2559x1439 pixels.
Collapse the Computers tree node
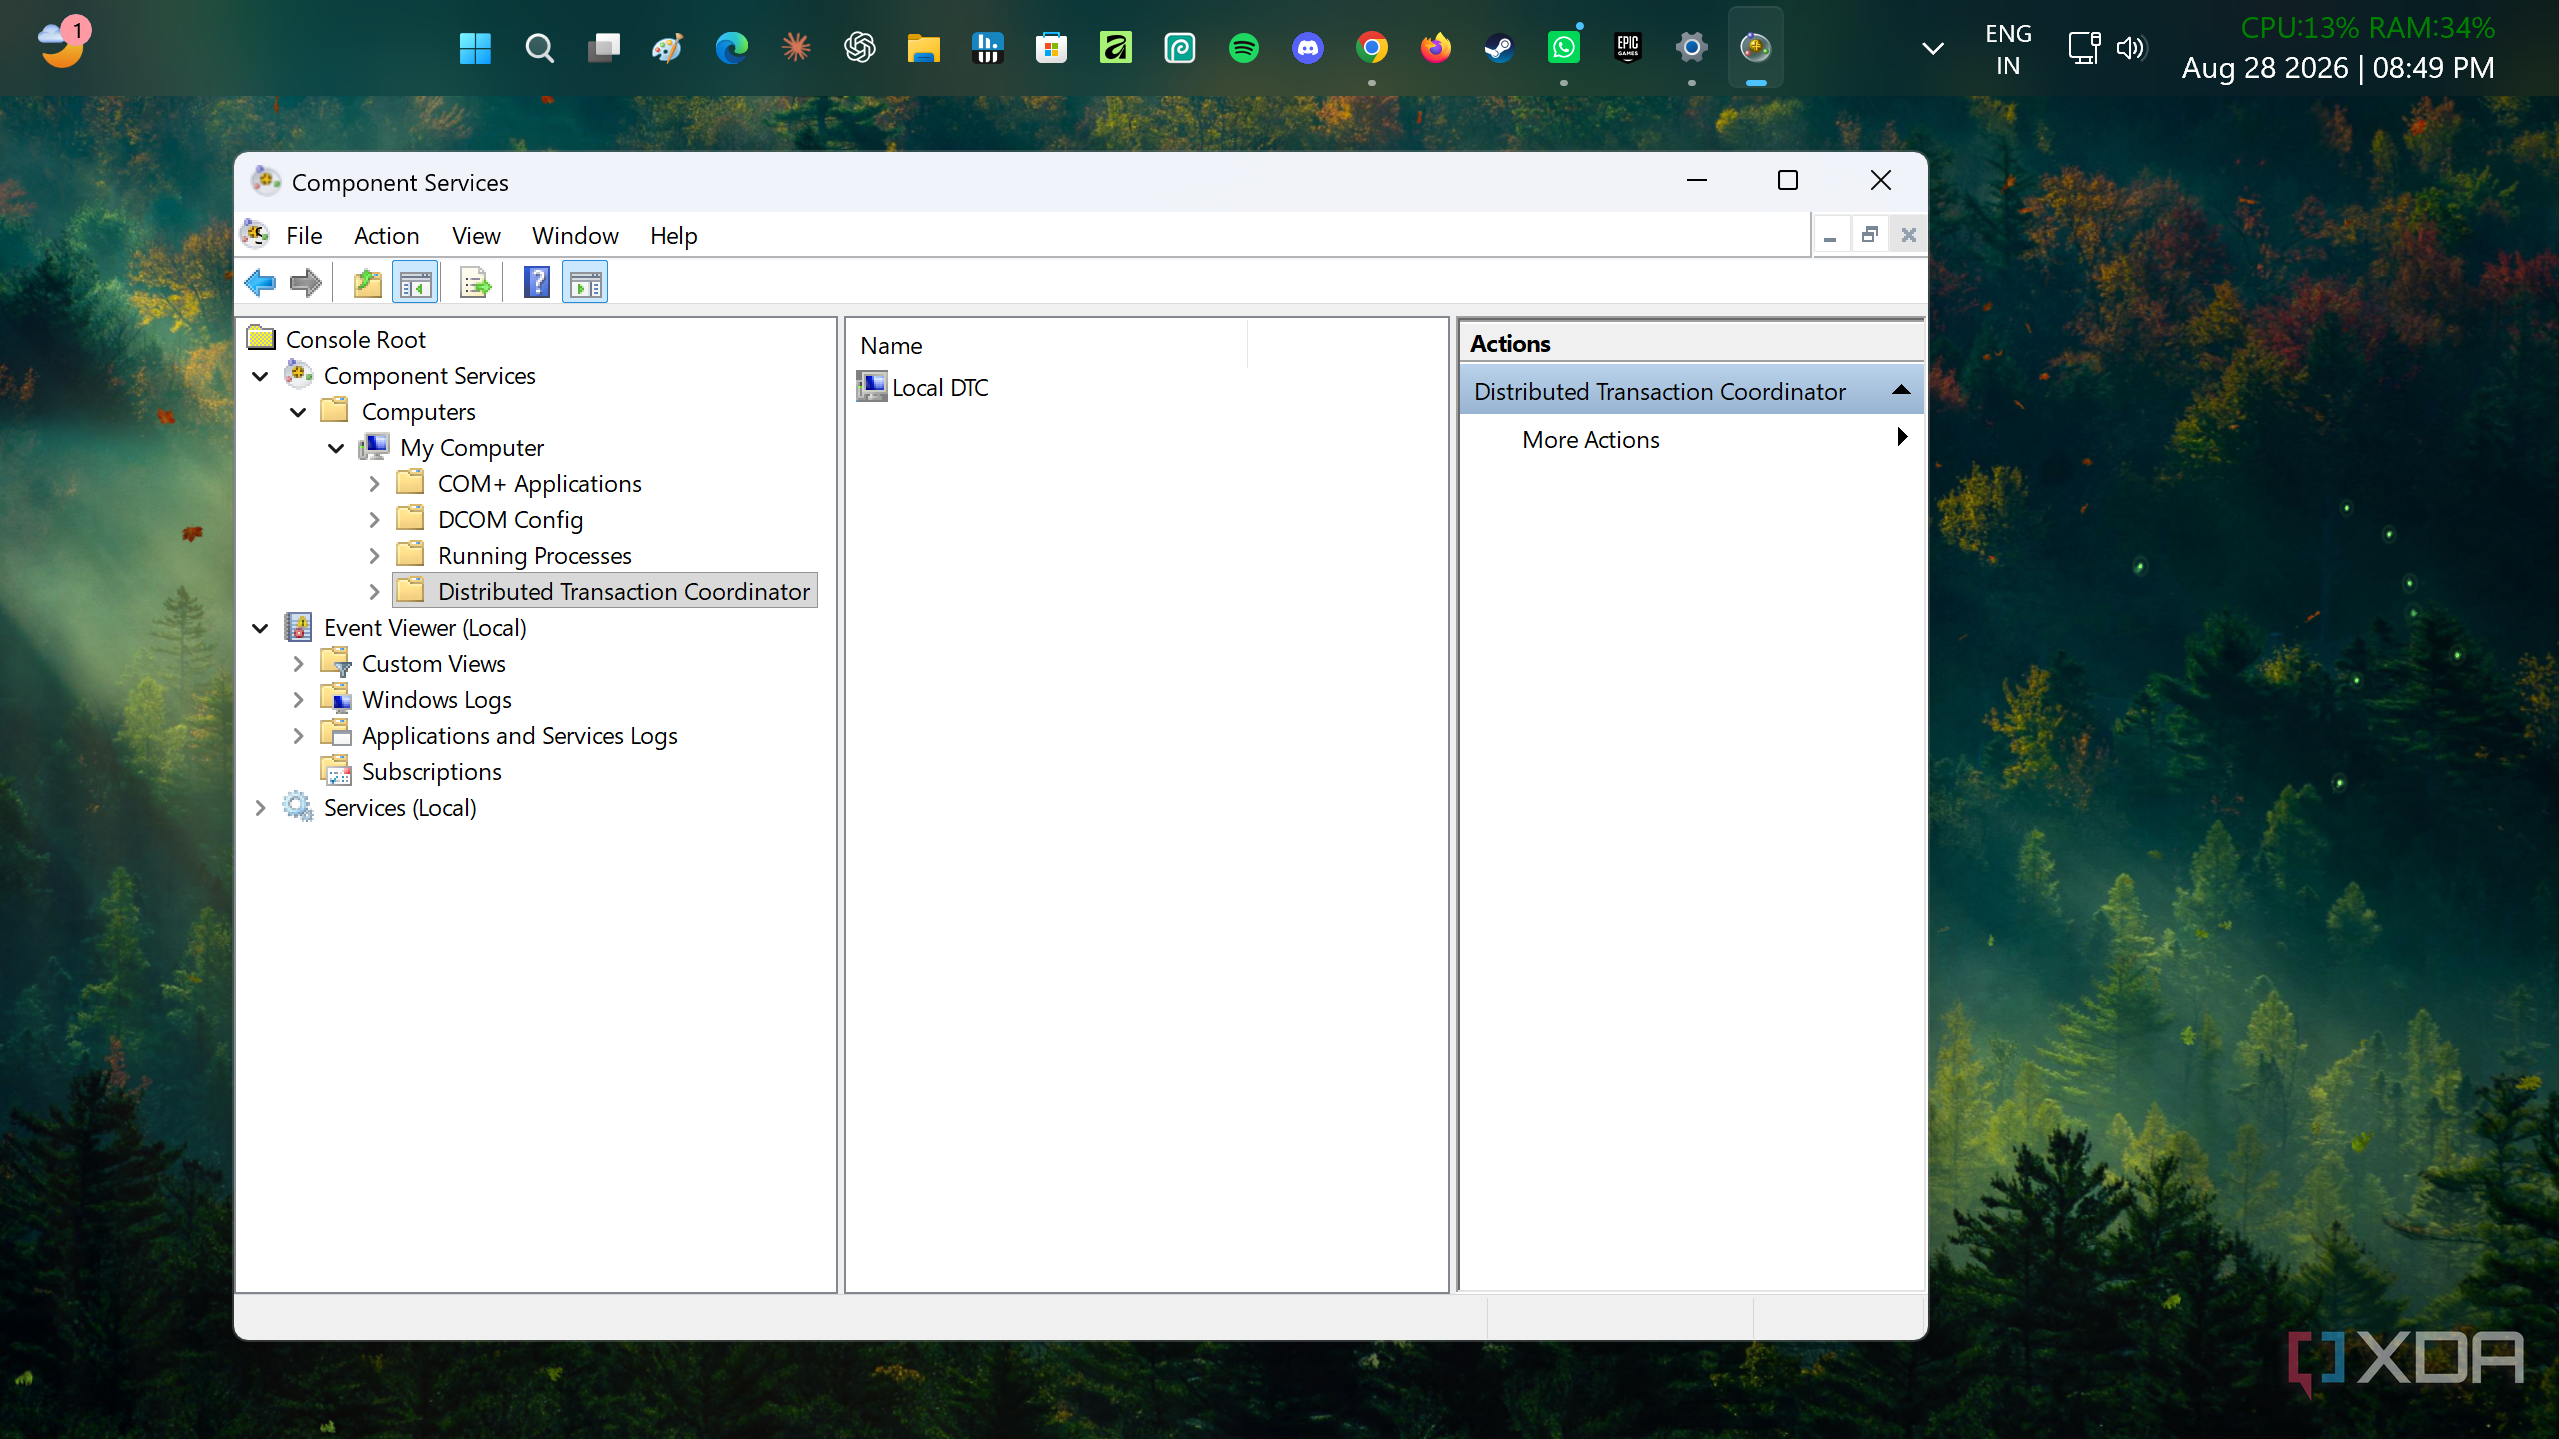(298, 412)
